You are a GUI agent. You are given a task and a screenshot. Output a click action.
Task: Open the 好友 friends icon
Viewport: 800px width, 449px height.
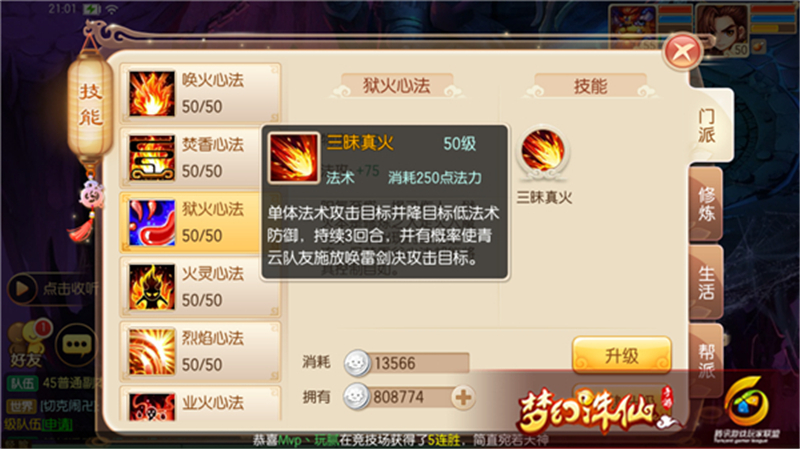[27, 344]
